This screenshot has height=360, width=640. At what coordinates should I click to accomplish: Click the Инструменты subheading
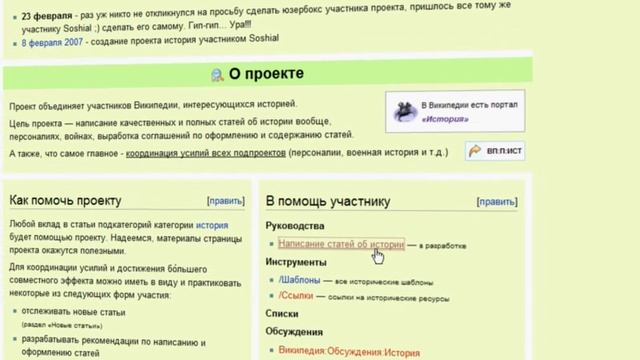(296, 262)
